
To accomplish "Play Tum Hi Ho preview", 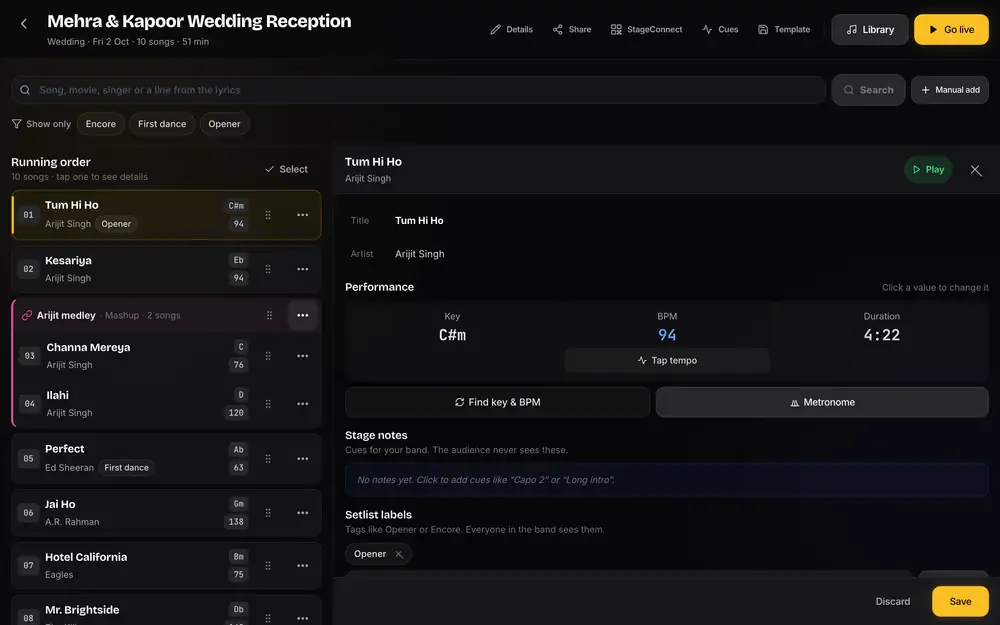I will [928, 170].
